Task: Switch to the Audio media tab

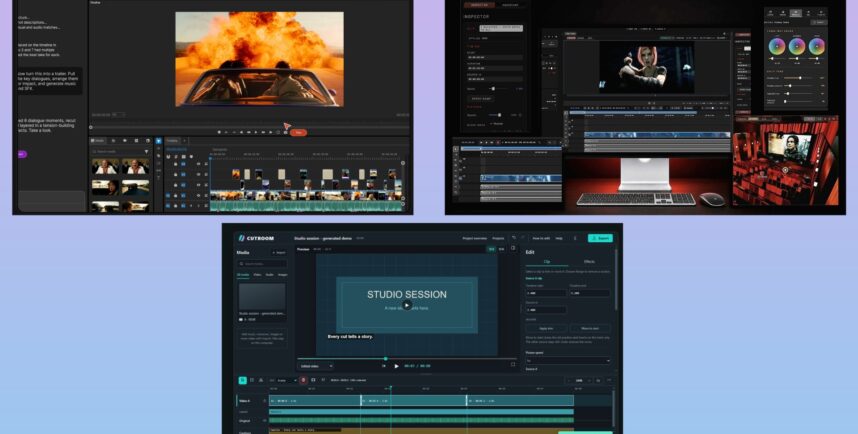Action: point(269,275)
